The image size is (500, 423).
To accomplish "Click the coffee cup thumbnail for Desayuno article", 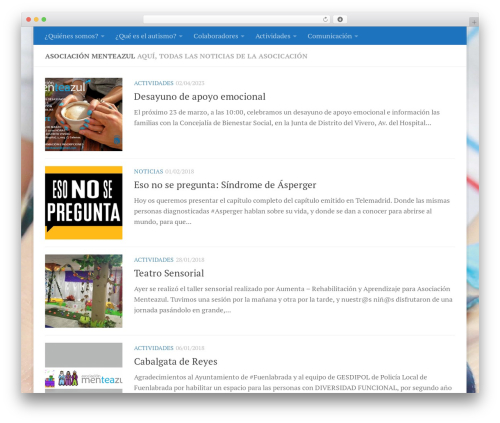I will click(x=84, y=114).
